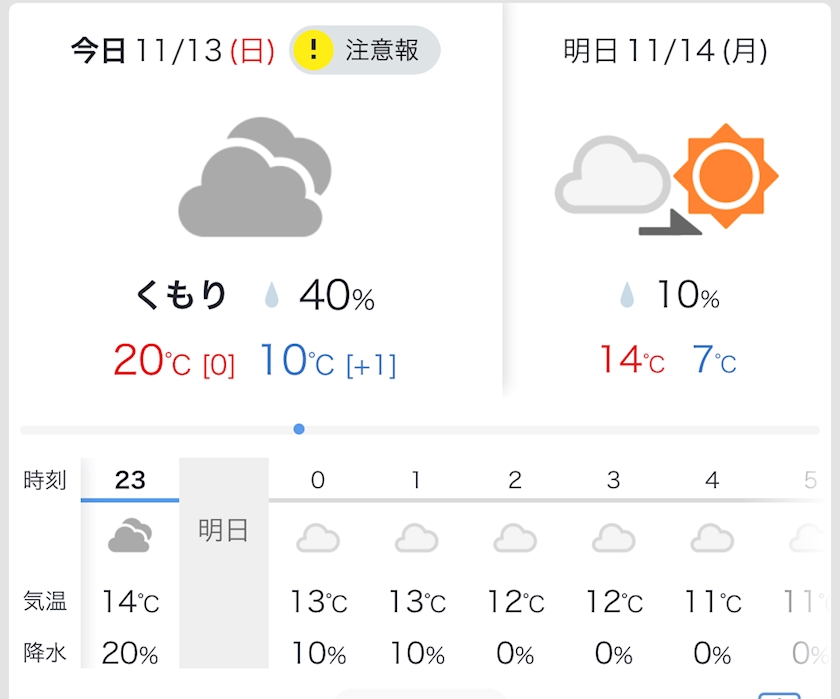Screen dimensions: 840x699
Task: Click the 4 o'clock cloud icon
Action: pos(712,538)
